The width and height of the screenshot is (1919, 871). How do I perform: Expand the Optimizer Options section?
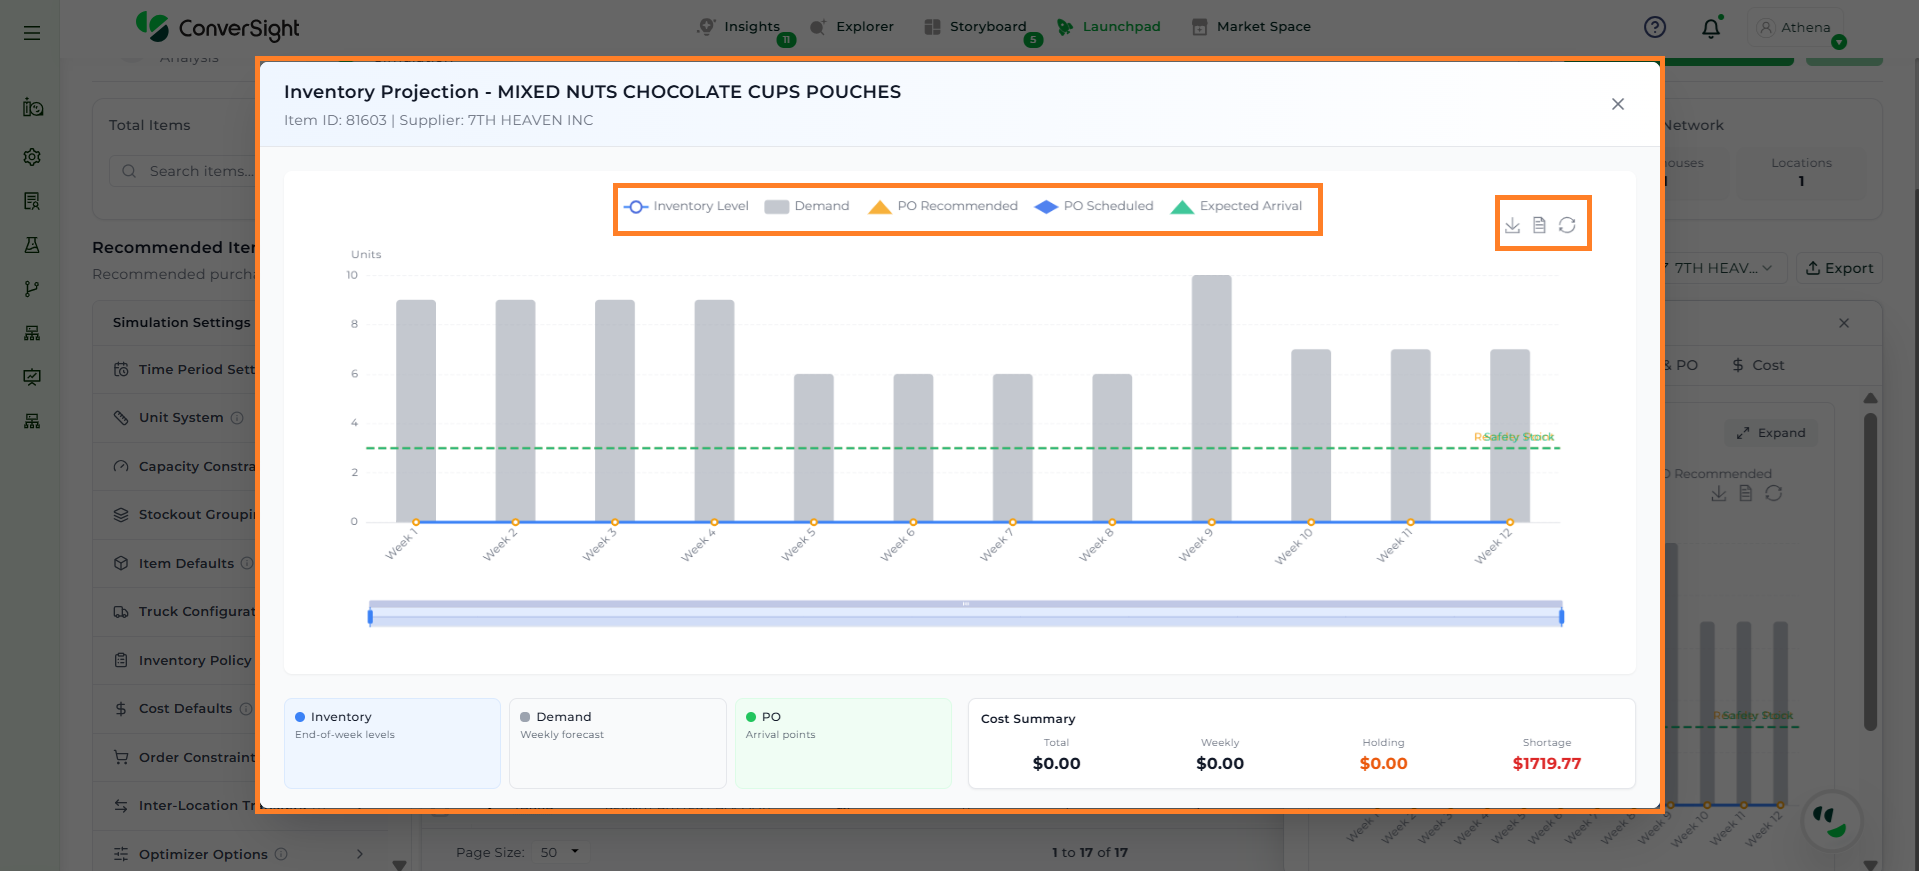pyautogui.click(x=359, y=854)
